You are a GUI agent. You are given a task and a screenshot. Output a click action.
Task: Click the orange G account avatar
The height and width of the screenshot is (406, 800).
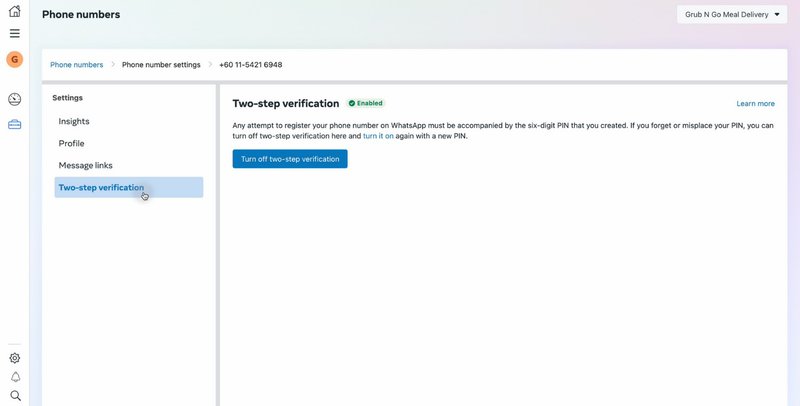[15, 59]
